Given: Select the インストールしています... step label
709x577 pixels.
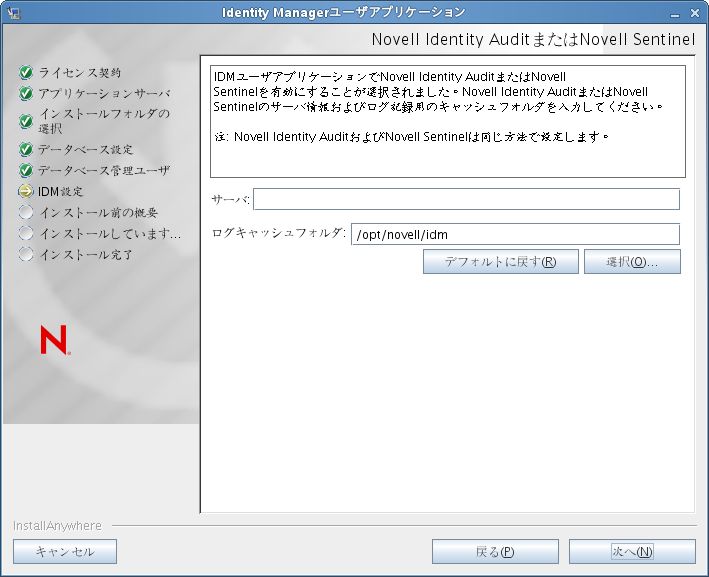Looking at the screenshot, I should (110, 234).
